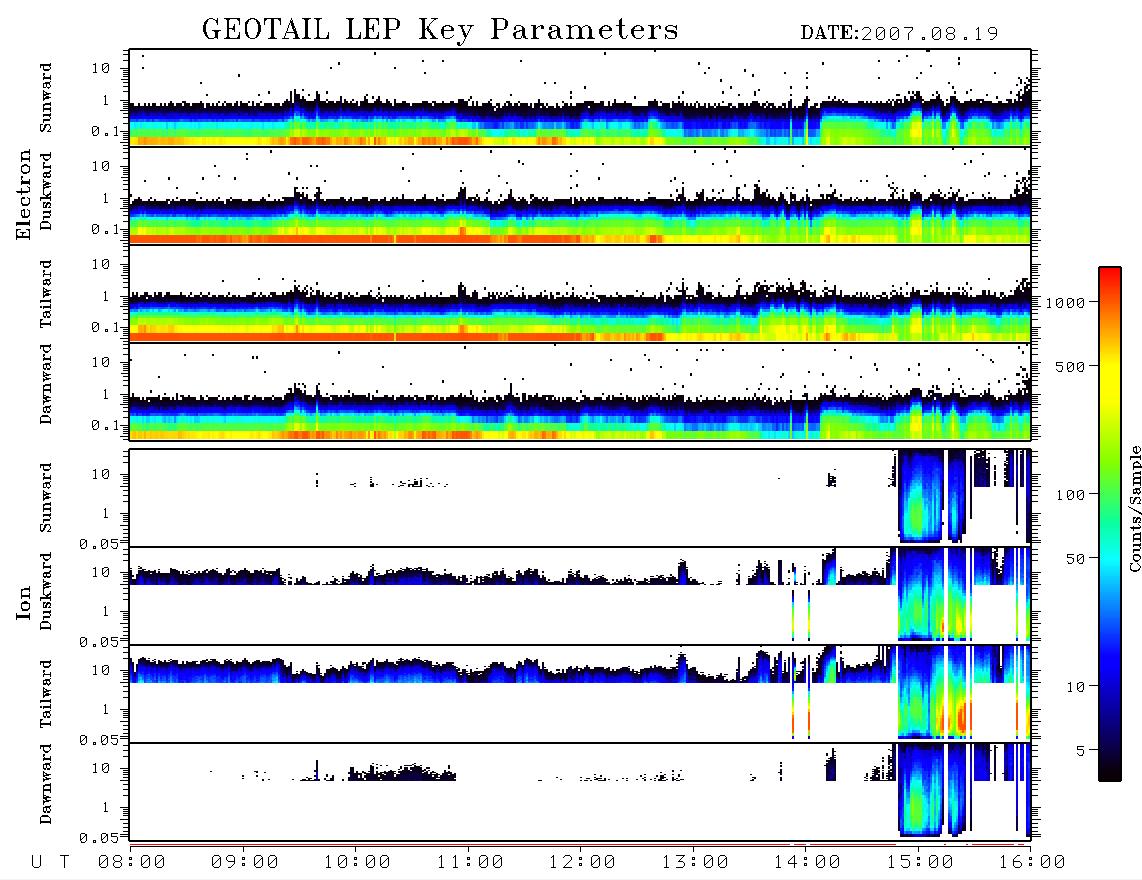Click the Electron Sunward spectrogram panel
The width and height of the screenshot is (1142, 880).
point(580,98)
